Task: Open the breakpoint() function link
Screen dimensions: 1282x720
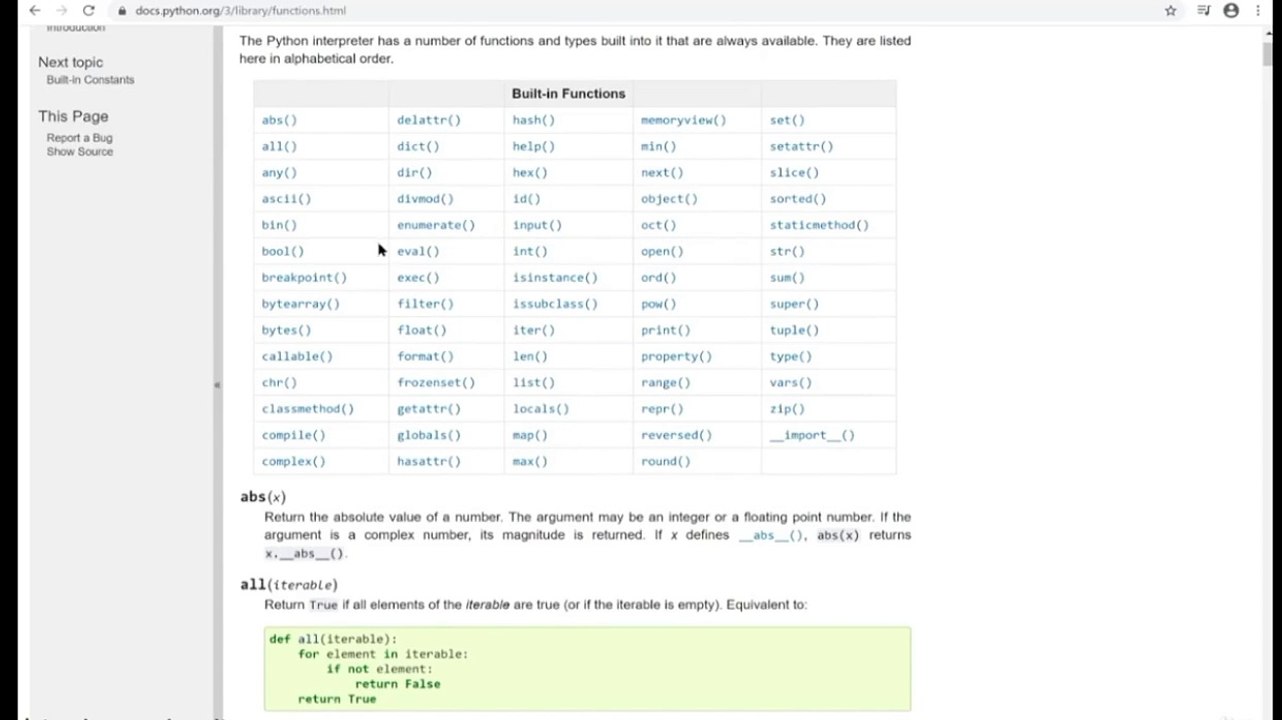Action: 304,277
